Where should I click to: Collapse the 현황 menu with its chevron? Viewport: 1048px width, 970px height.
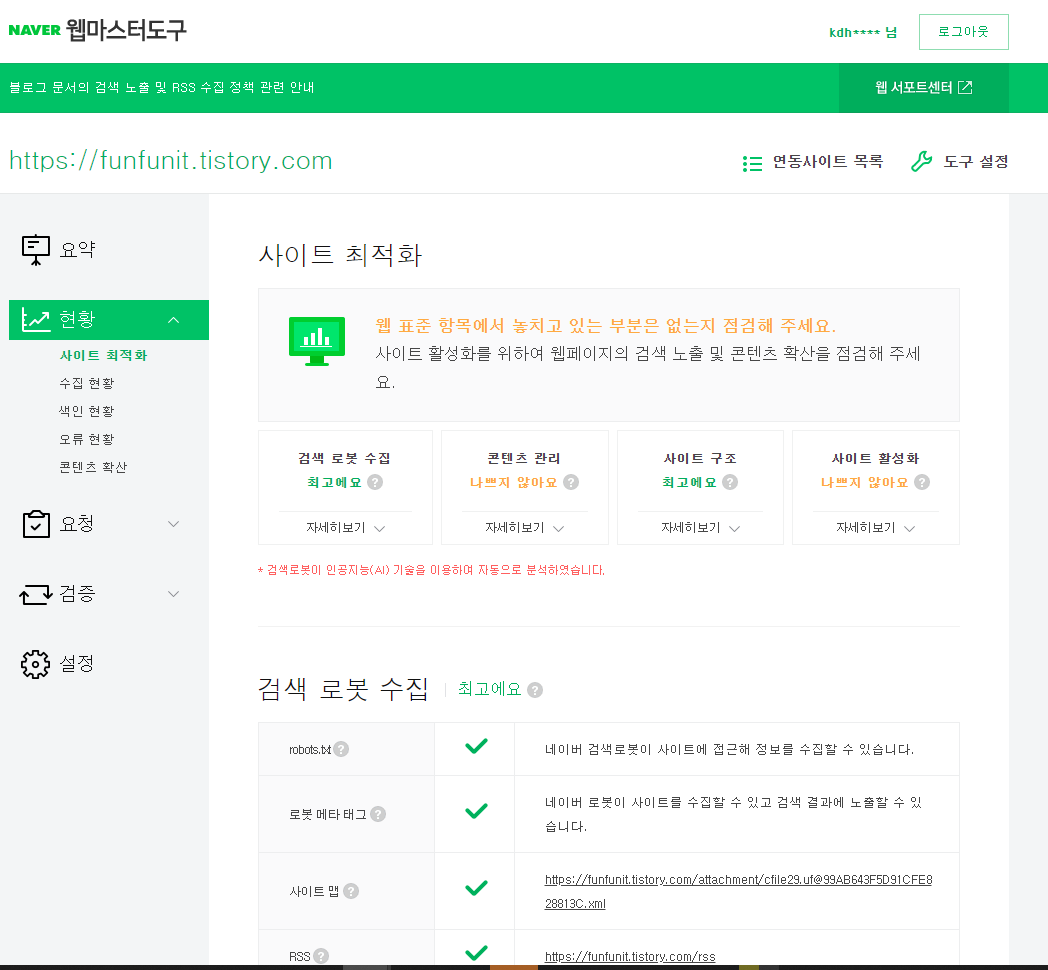174,320
